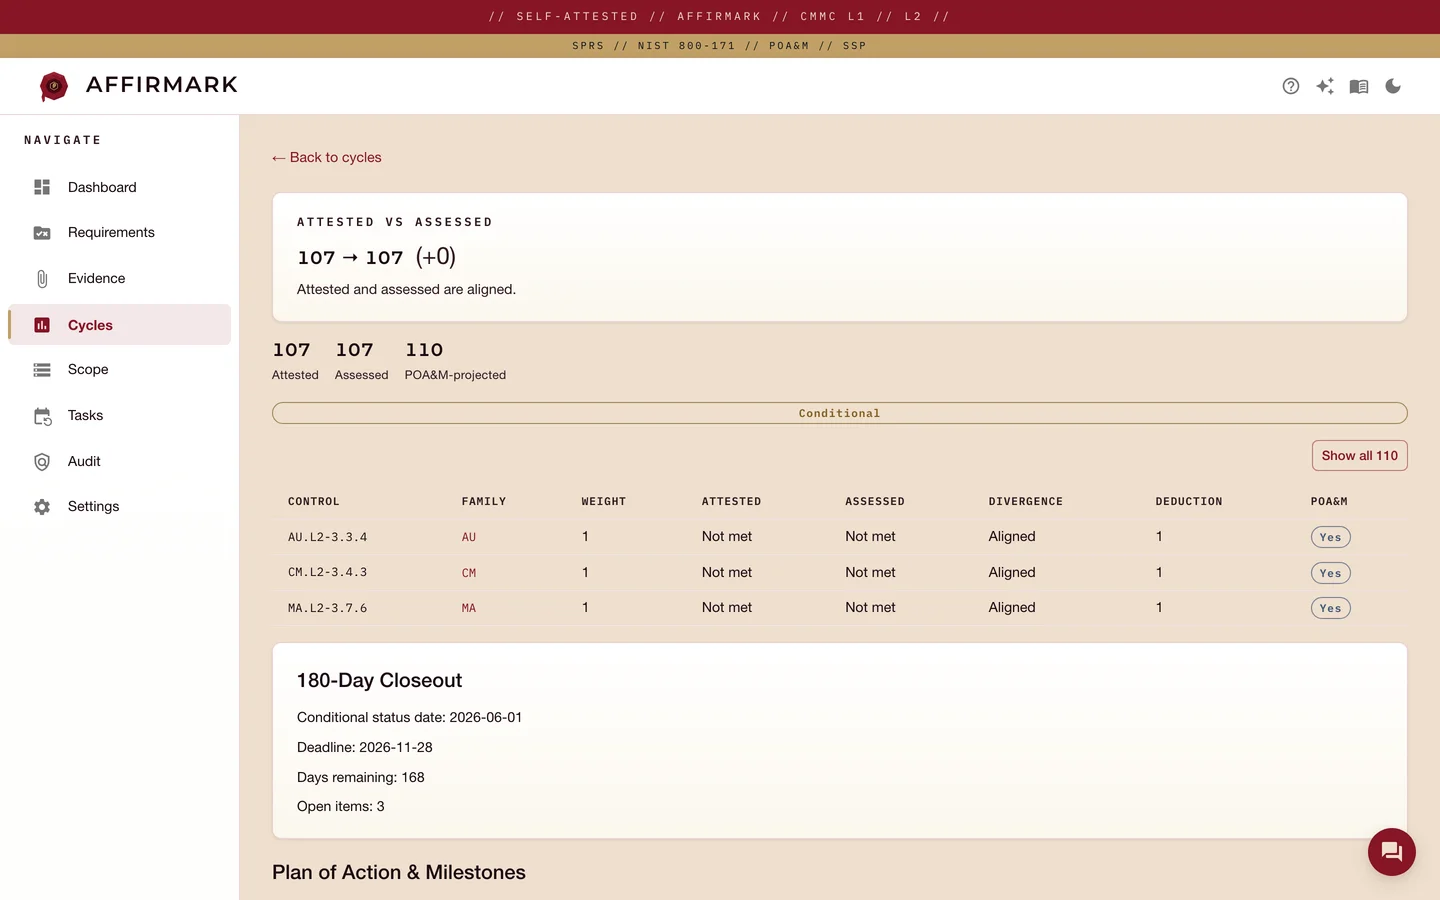Open Tasks from the sidebar
The width and height of the screenshot is (1440, 900).
119,416
